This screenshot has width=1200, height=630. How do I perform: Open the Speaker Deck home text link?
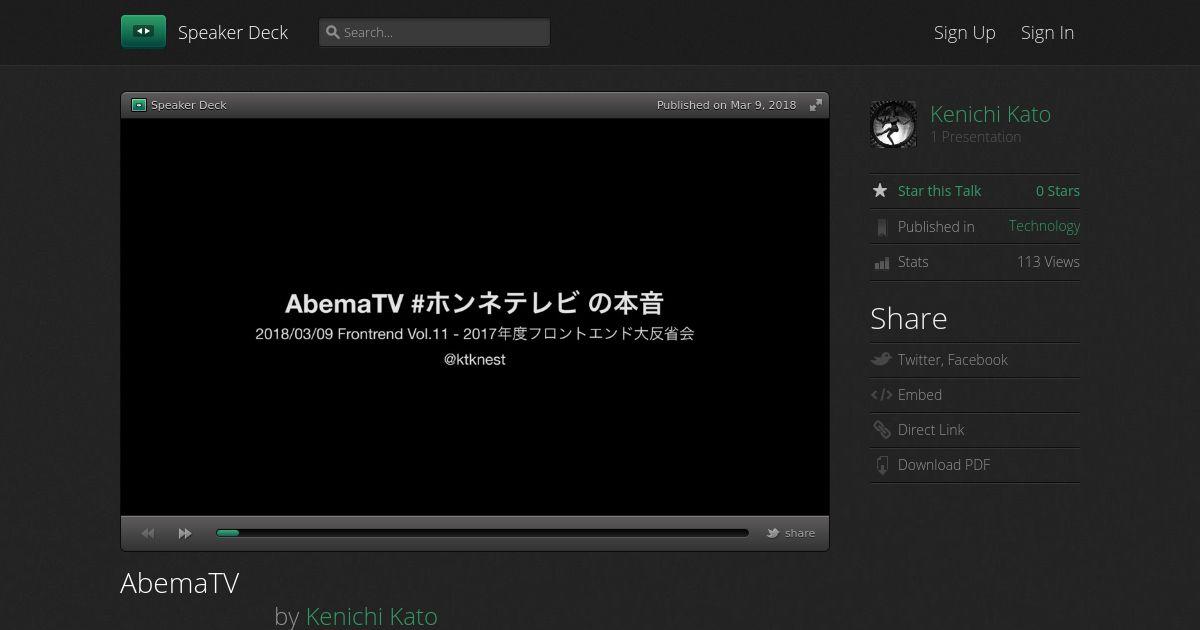[x=233, y=32]
